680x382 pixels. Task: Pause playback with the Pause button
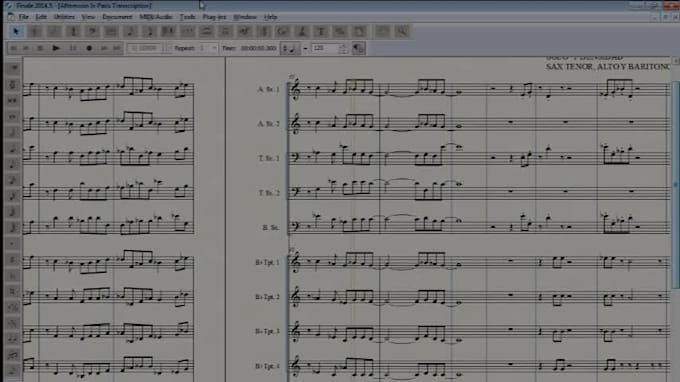pyautogui.click(x=73, y=48)
